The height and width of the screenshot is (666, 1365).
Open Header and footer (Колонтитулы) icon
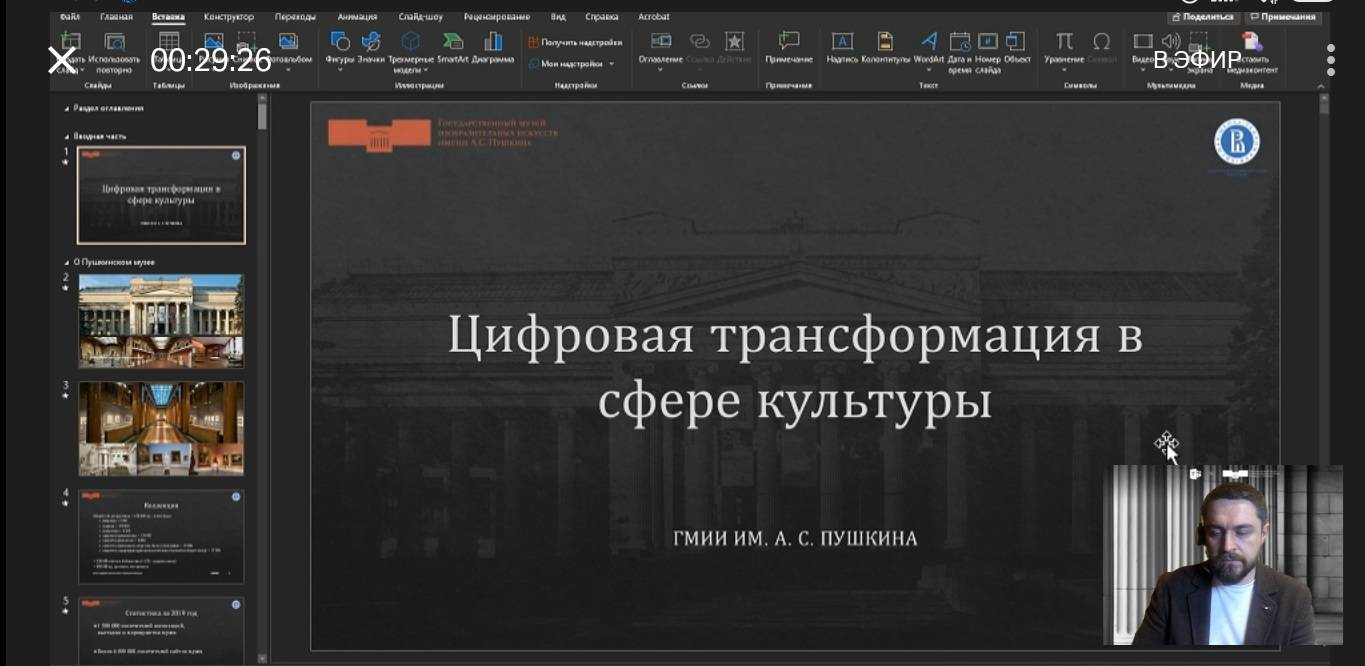coord(885,41)
